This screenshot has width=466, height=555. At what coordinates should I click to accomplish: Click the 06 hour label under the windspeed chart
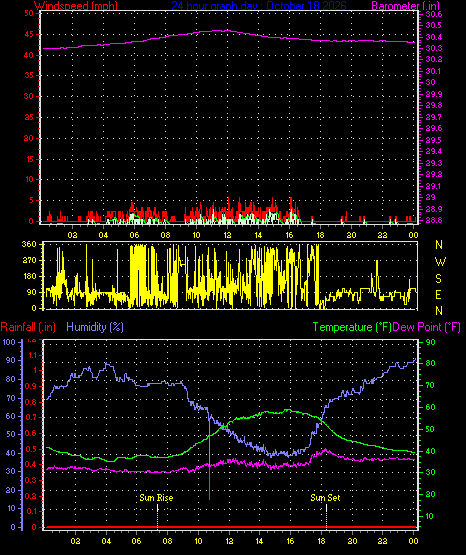[134, 235]
